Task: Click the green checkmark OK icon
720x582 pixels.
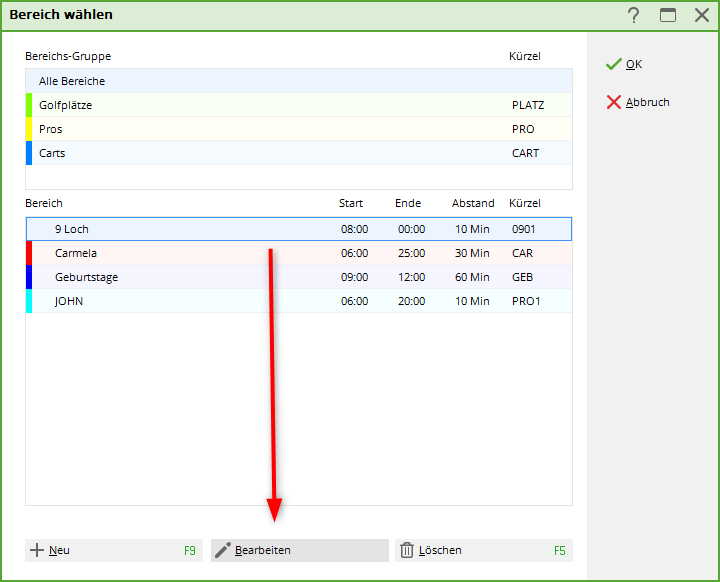Action: point(613,64)
